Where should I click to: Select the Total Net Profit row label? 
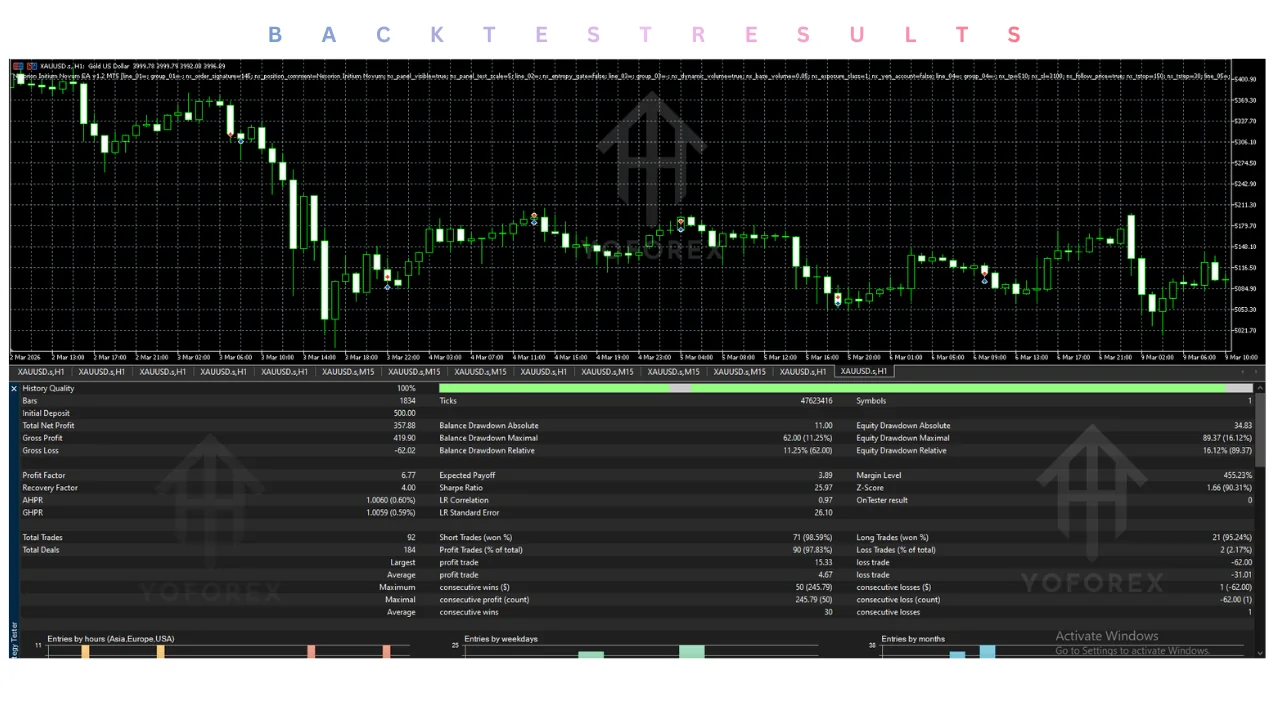48,426
